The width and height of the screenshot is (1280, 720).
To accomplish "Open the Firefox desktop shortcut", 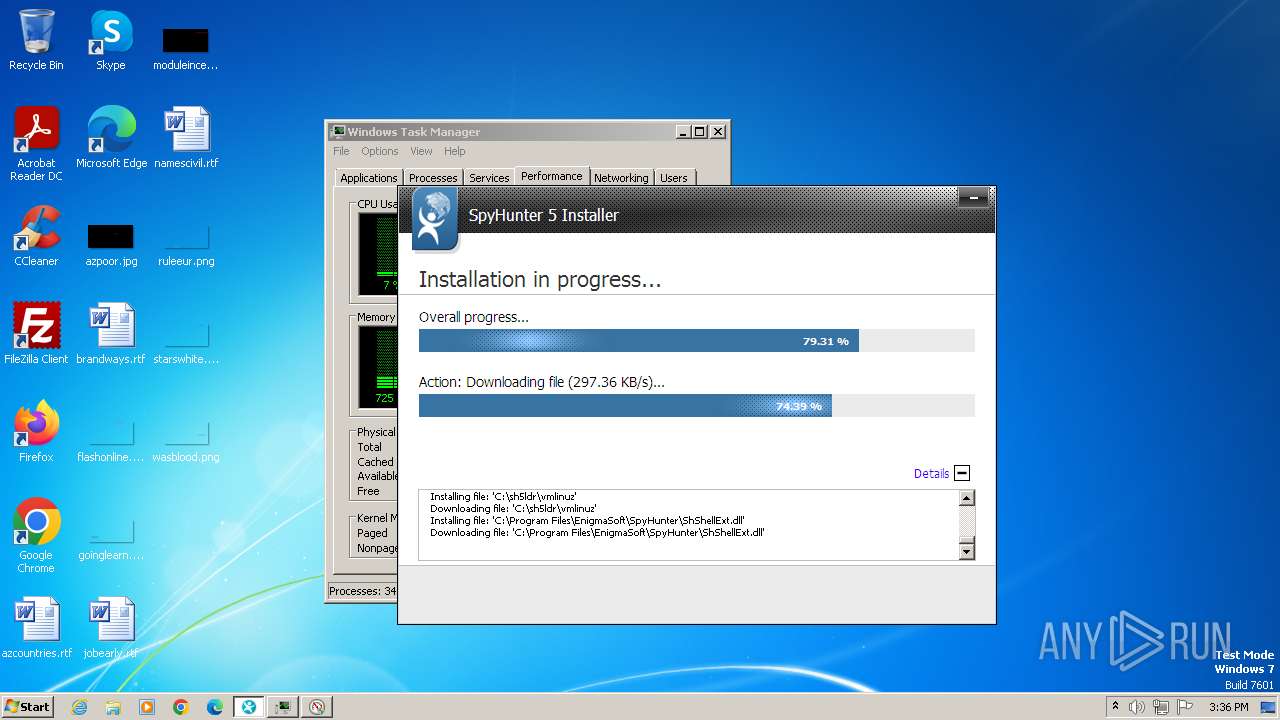I will (x=36, y=431).
